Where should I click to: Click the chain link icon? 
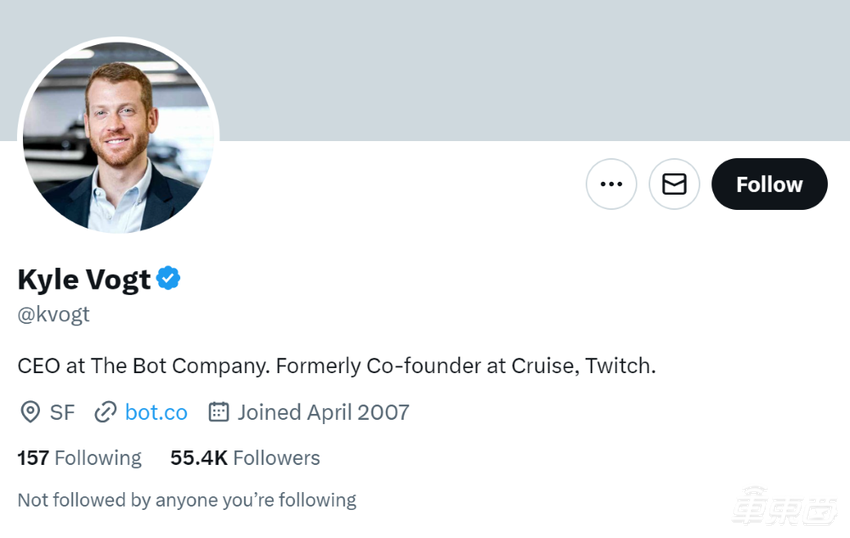105,412
